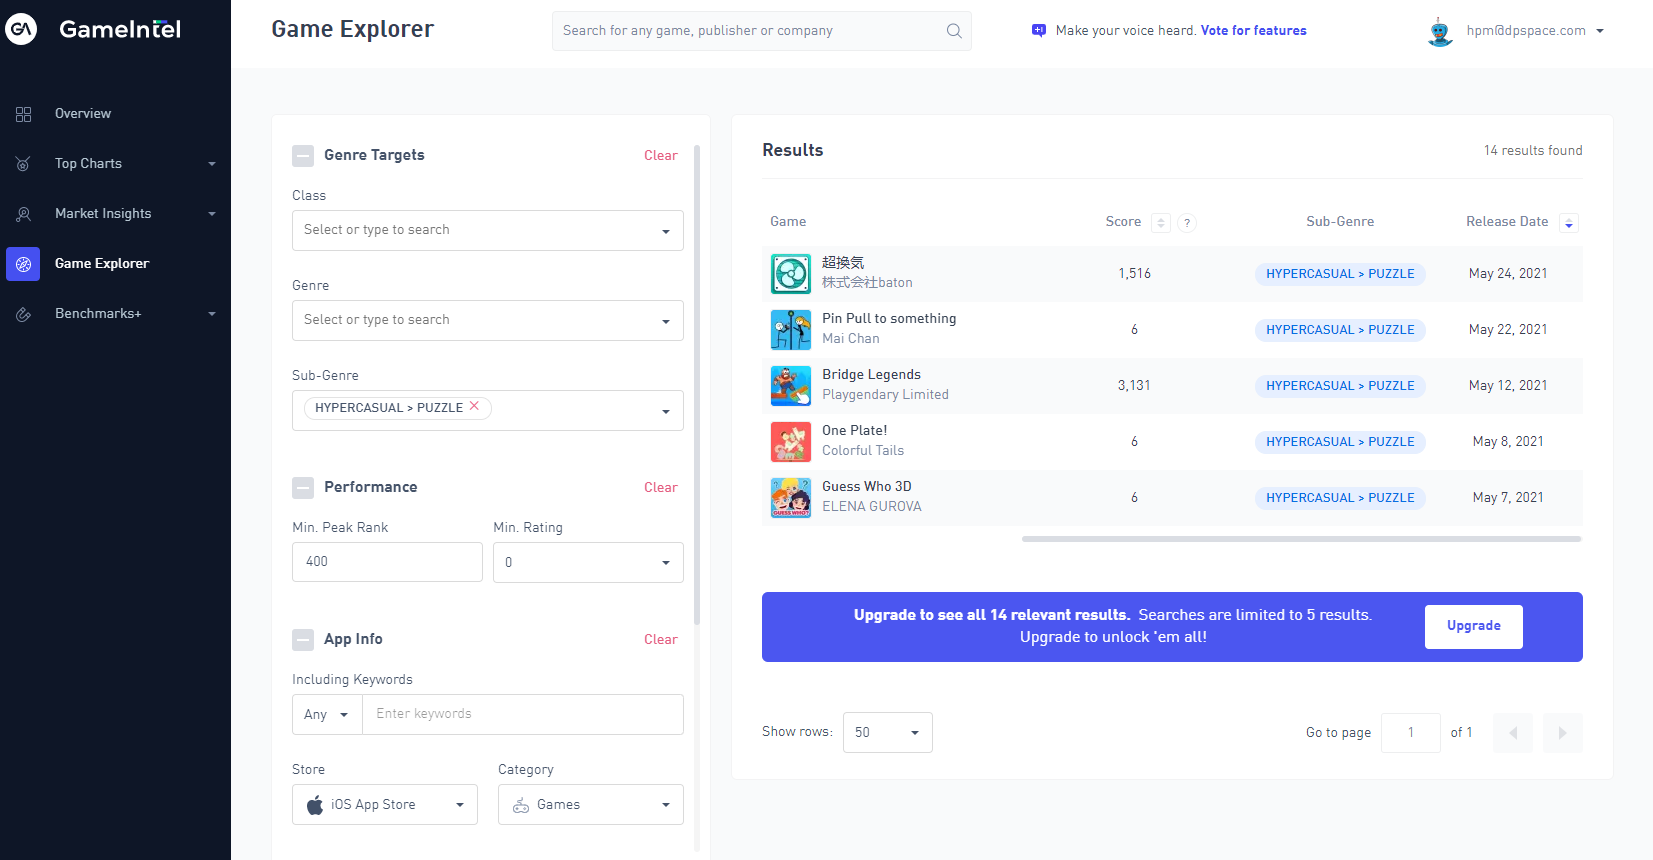The height and width of the screenshot is (860, 1653).
Task: Click the Game Explorer sidebar icon
Action: pos(23,264)
